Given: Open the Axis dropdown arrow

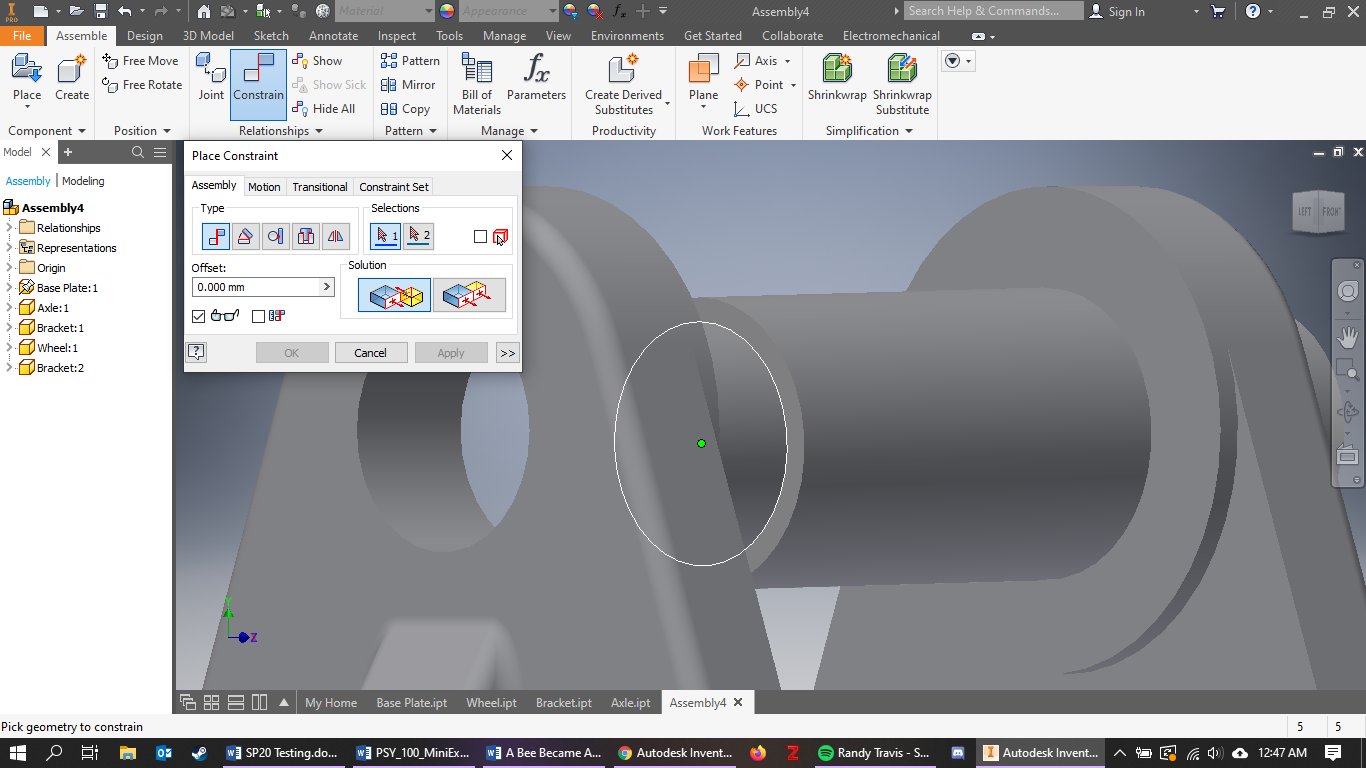Looking at the screenshot, I should coord(787,61).
